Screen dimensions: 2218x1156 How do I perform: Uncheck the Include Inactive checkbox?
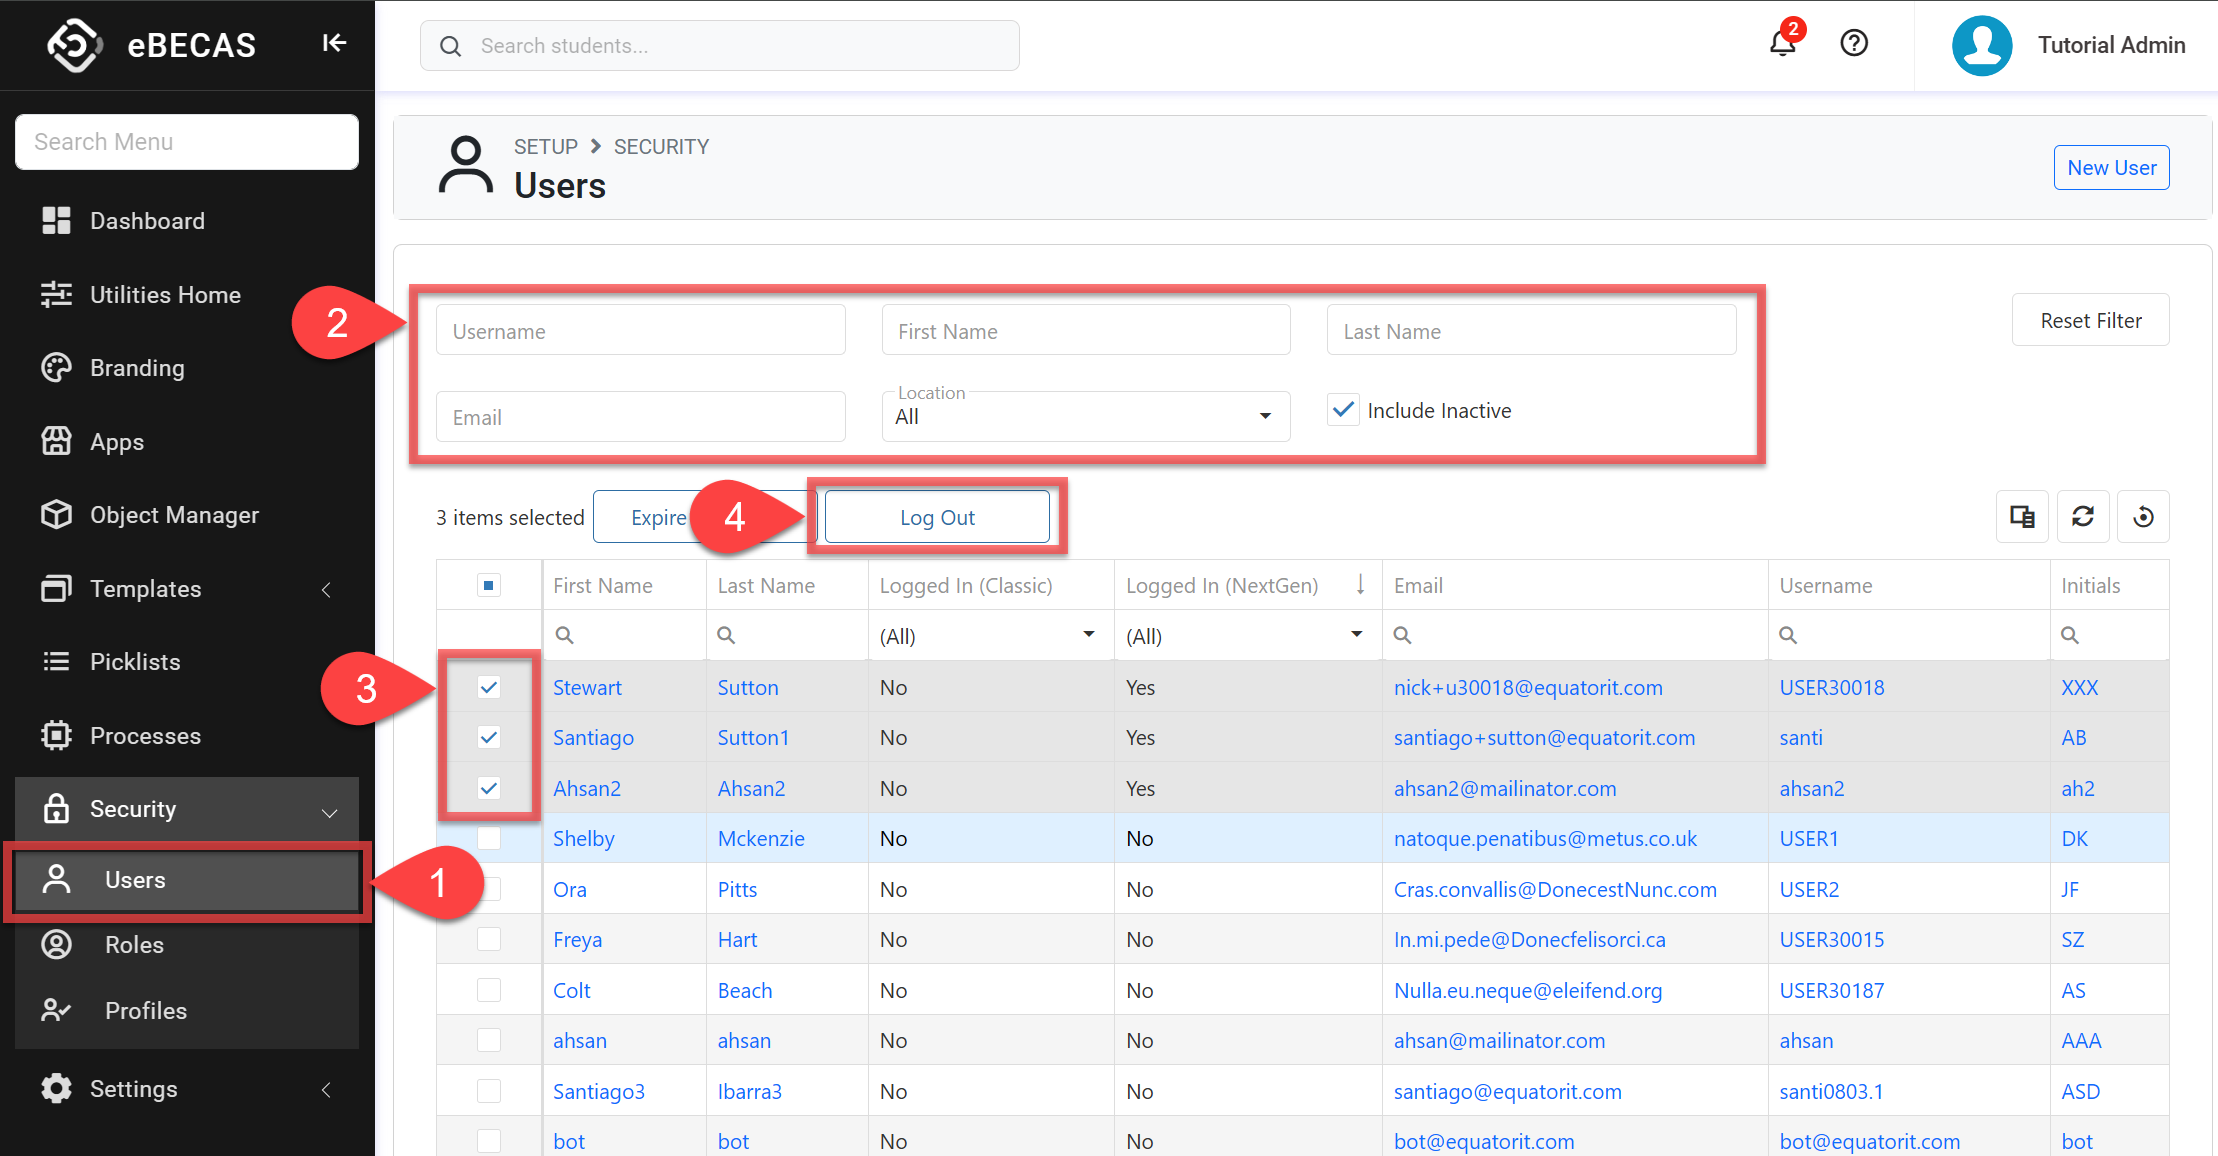click(x=1343, y=410)
